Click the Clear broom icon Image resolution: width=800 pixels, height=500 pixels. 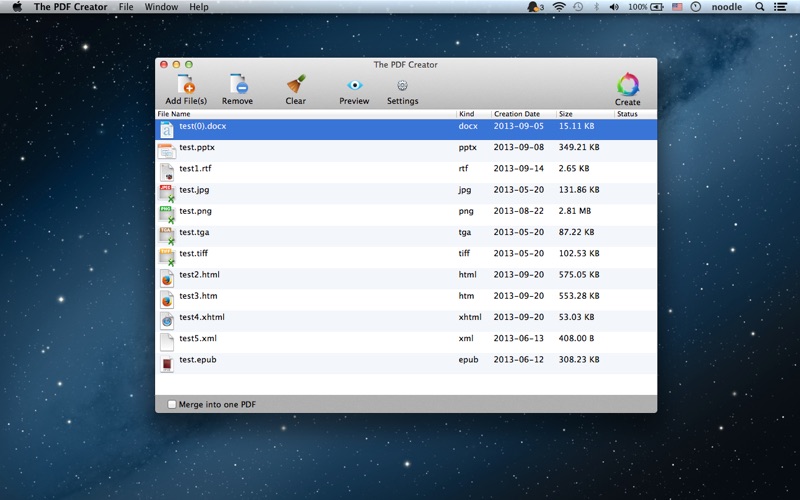[x=296, y=84]
